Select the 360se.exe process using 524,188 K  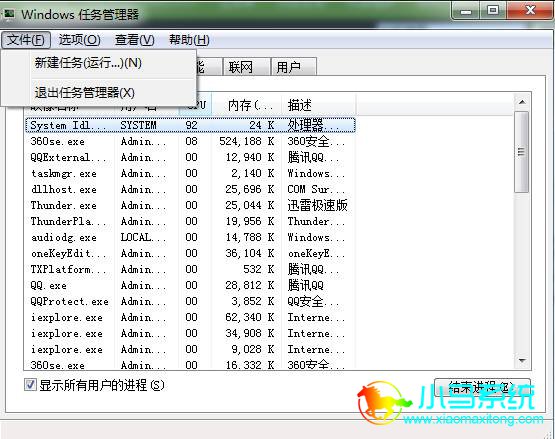tap(190, 141)
